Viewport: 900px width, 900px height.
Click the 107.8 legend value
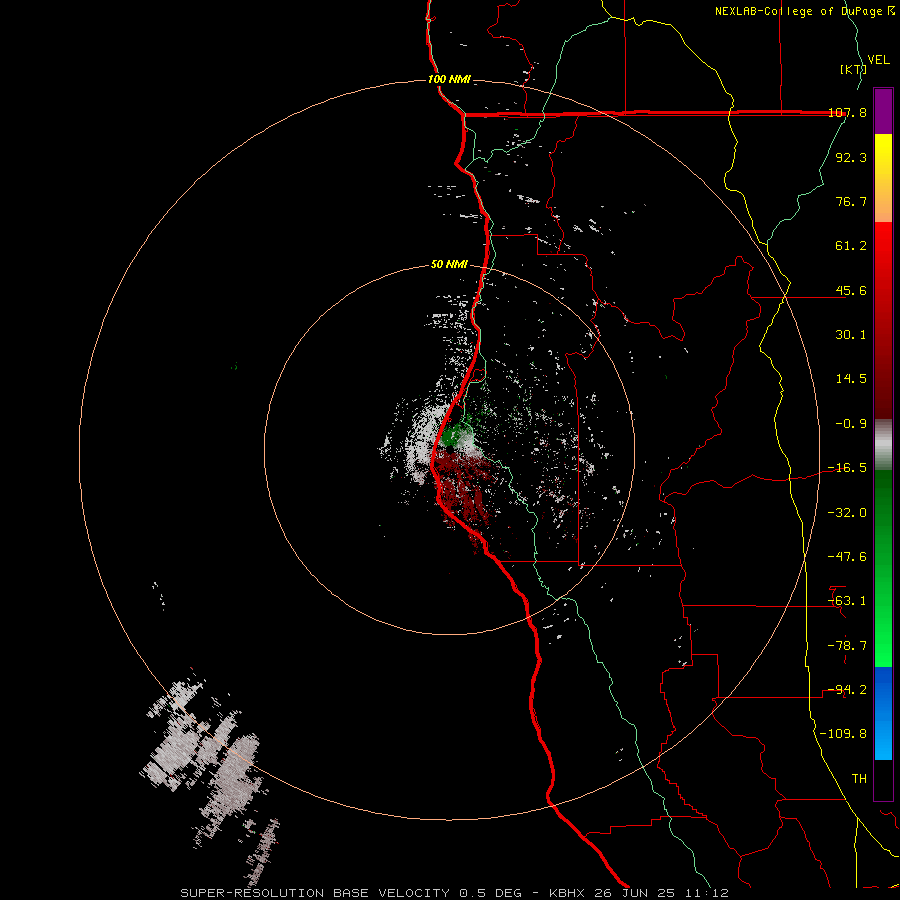point(847,113)
